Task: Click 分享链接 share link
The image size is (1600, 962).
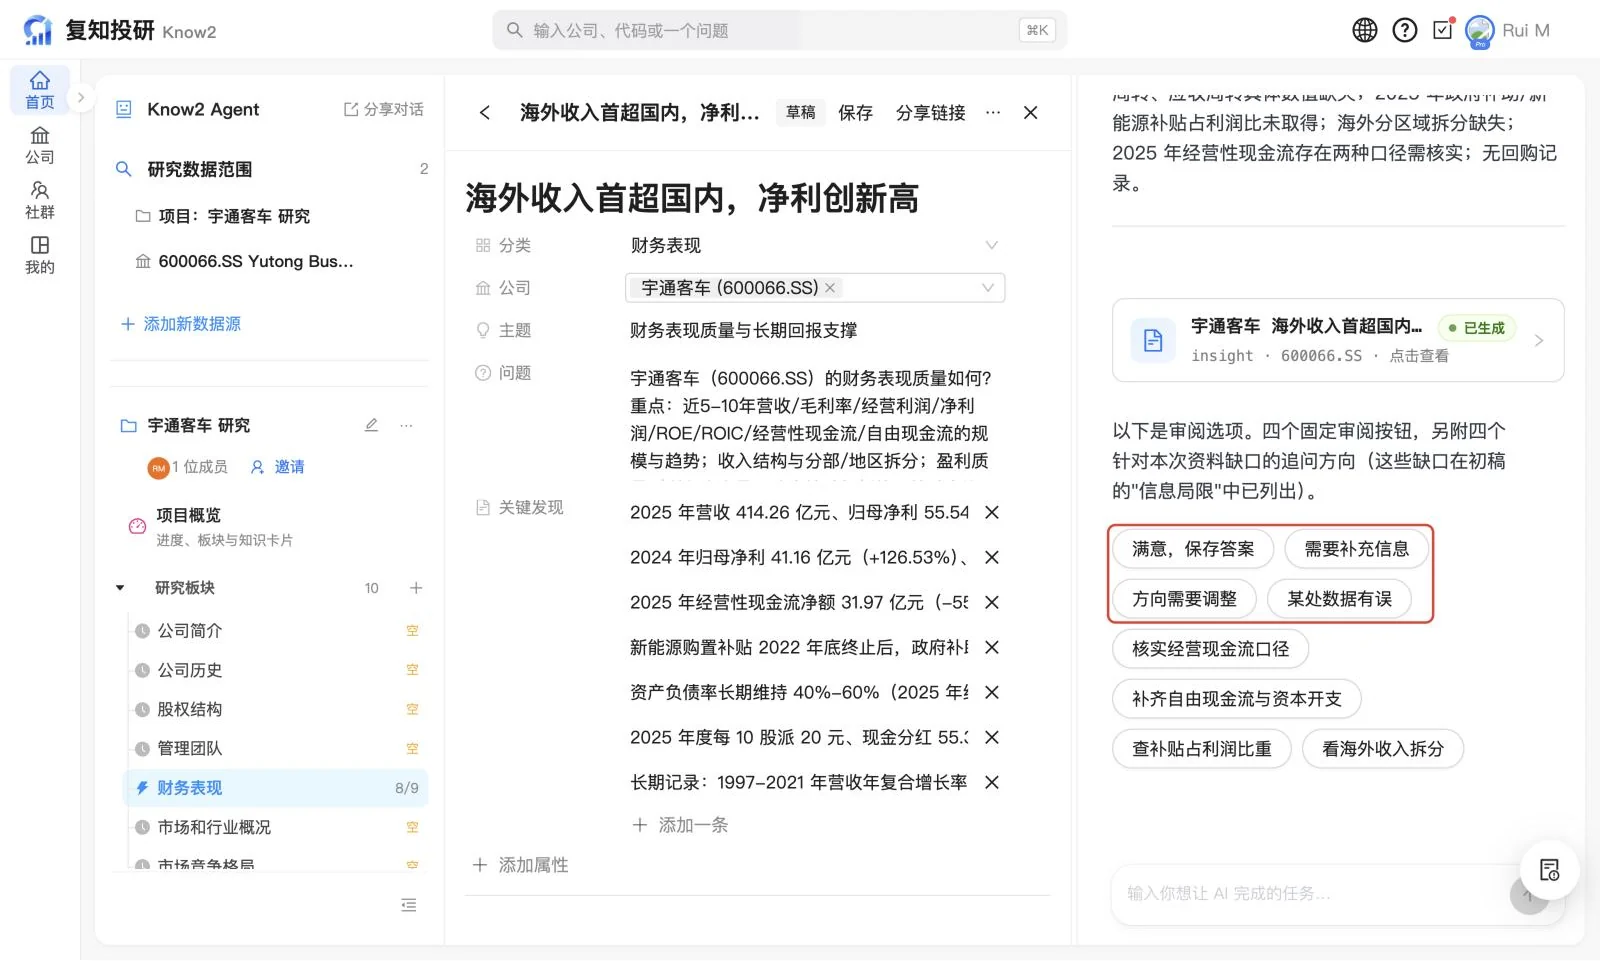Action: (x=931, y=113)
